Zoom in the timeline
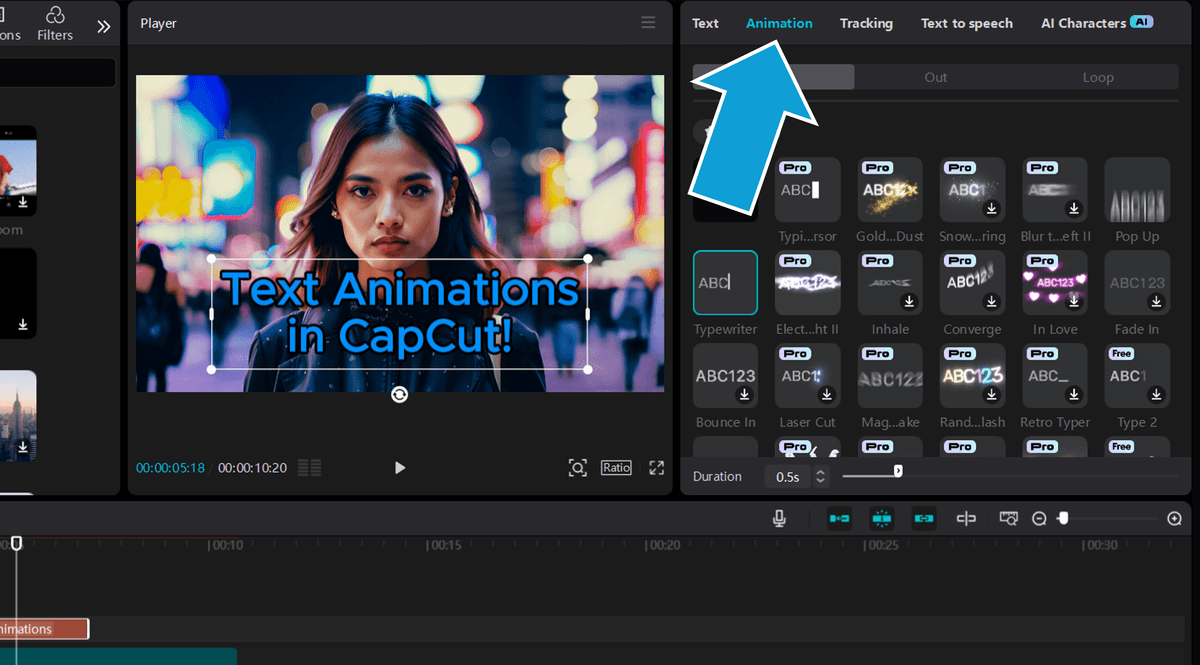 1175,518
